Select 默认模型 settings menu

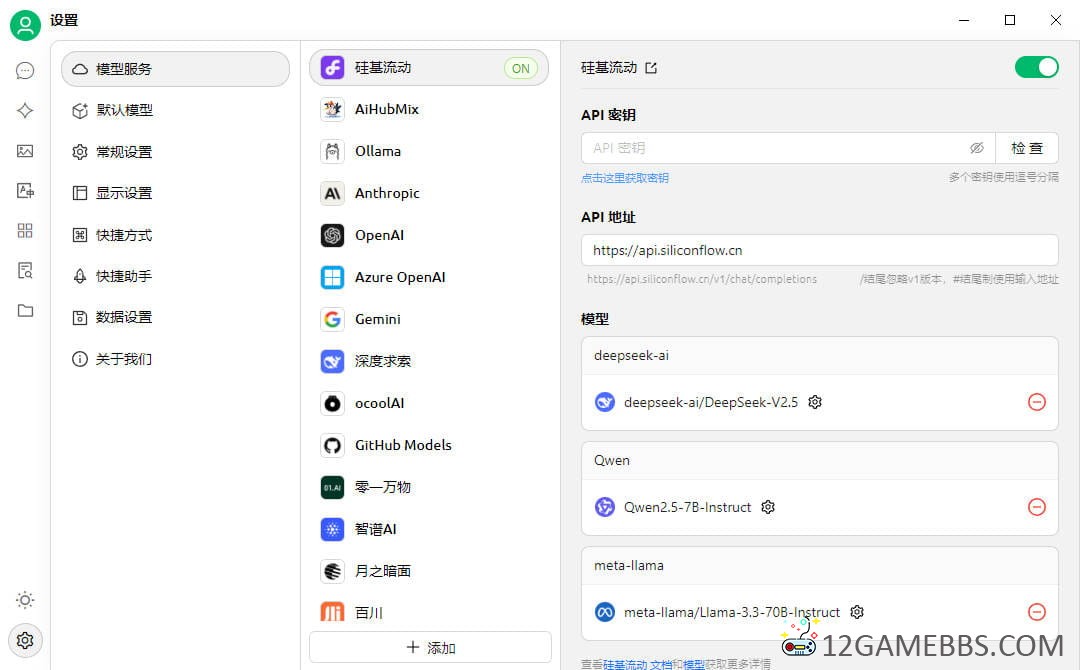(x=176, y=110)
